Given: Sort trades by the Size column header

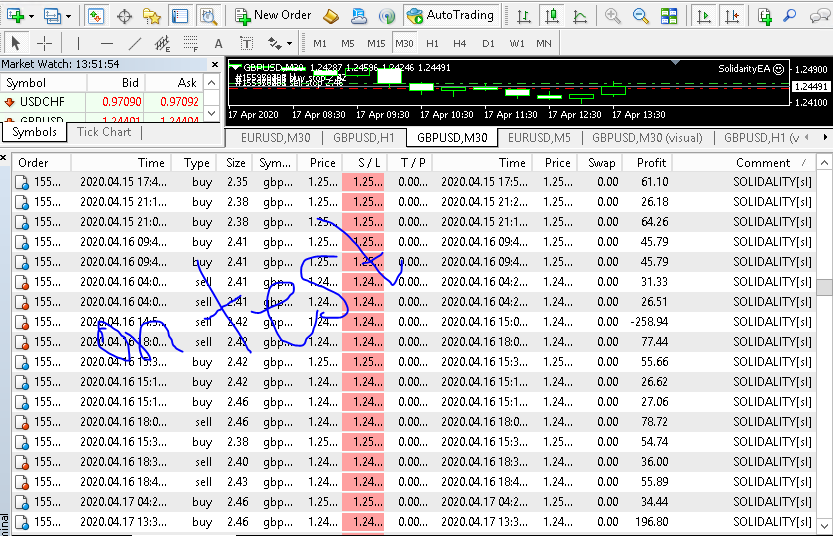Looking at the screenshot, I should (236, 163).
